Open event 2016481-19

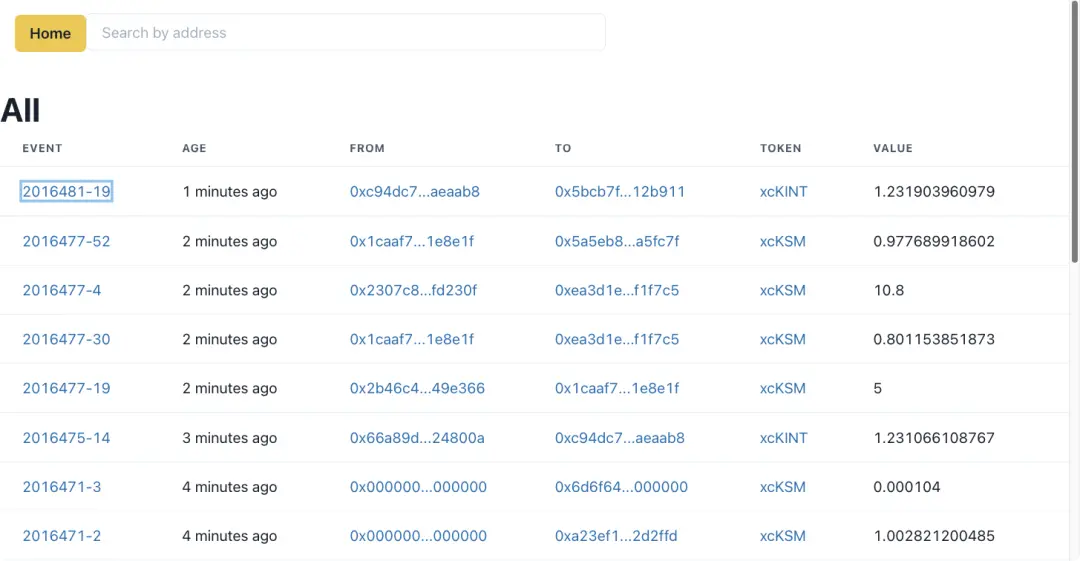66,191
